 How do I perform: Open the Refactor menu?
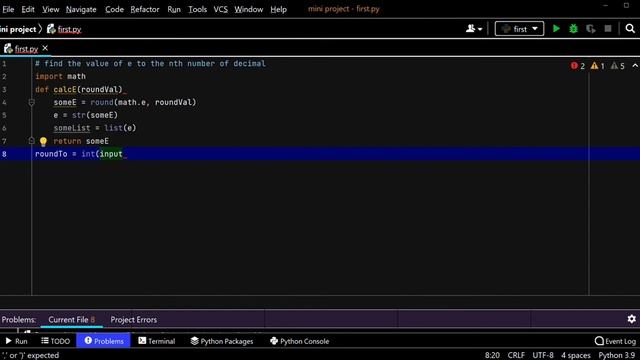[x=145, y=9]
